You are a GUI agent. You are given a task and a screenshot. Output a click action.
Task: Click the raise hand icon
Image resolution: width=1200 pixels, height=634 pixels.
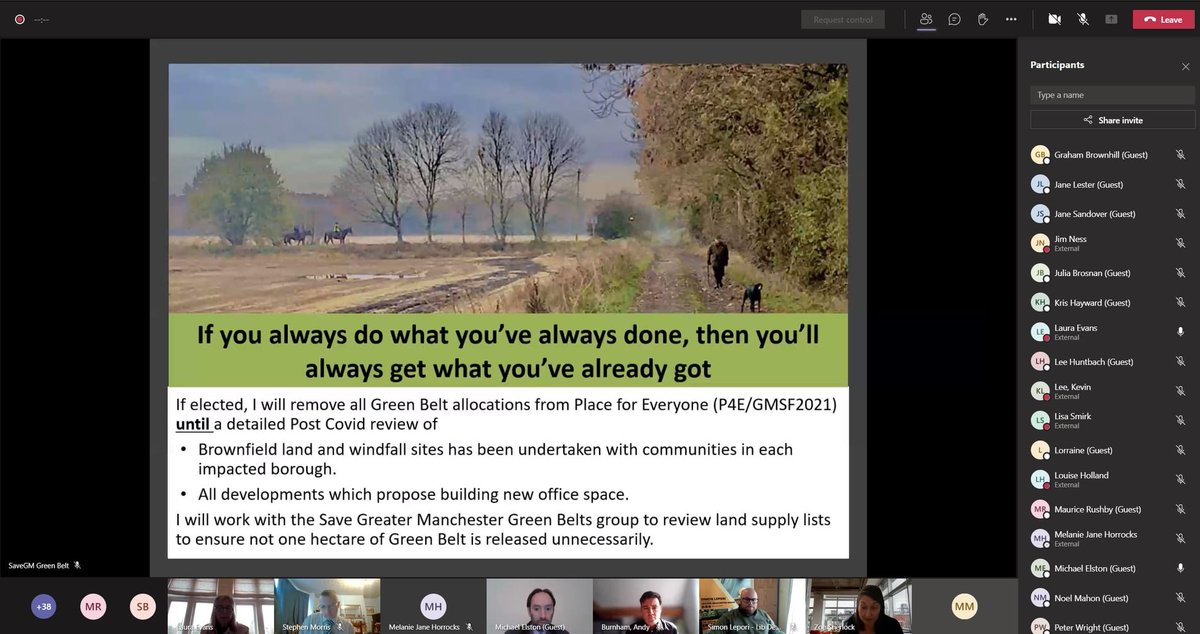[x=983, y=19]
